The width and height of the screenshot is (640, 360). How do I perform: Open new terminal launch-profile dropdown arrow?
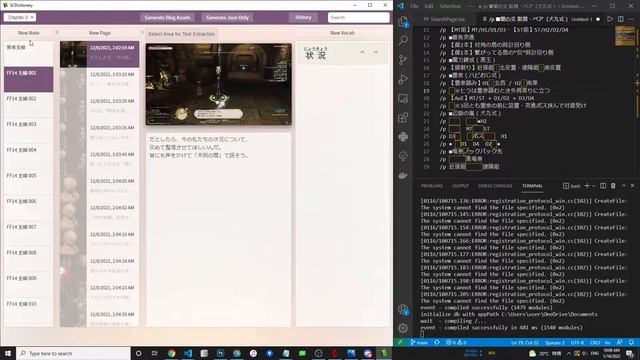[x=593, y=186]
